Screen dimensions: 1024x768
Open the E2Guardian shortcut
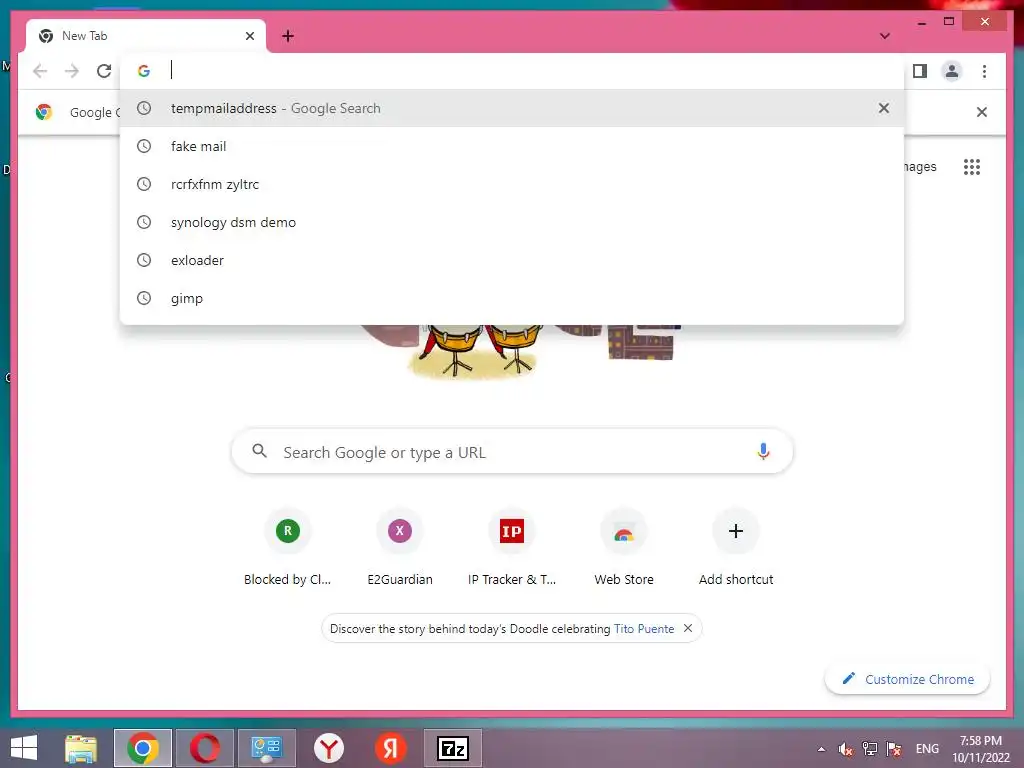click(x=400, y=547)
